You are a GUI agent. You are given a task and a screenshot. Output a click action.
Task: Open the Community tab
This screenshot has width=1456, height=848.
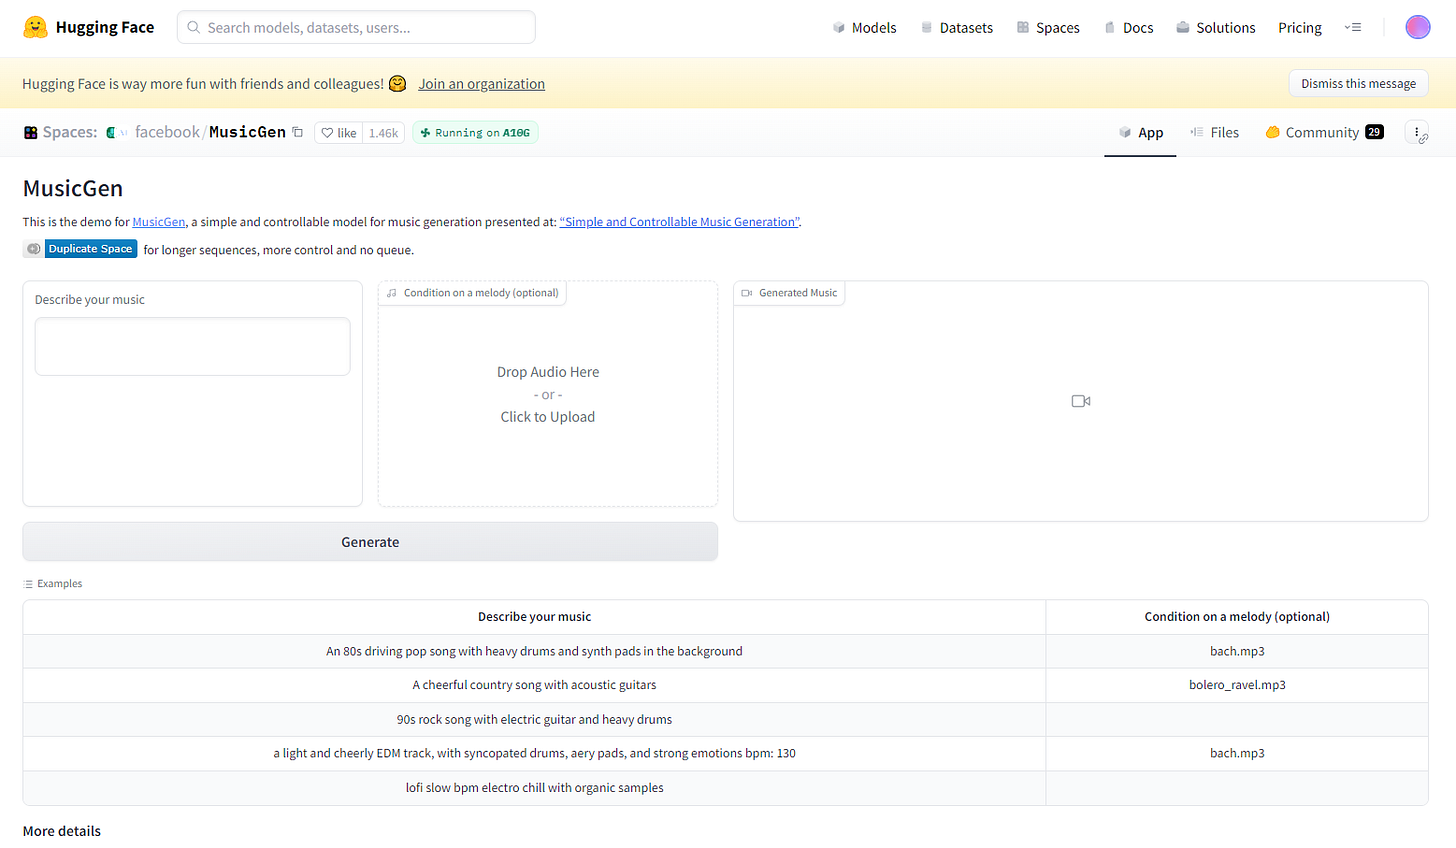click(1324, 132)
